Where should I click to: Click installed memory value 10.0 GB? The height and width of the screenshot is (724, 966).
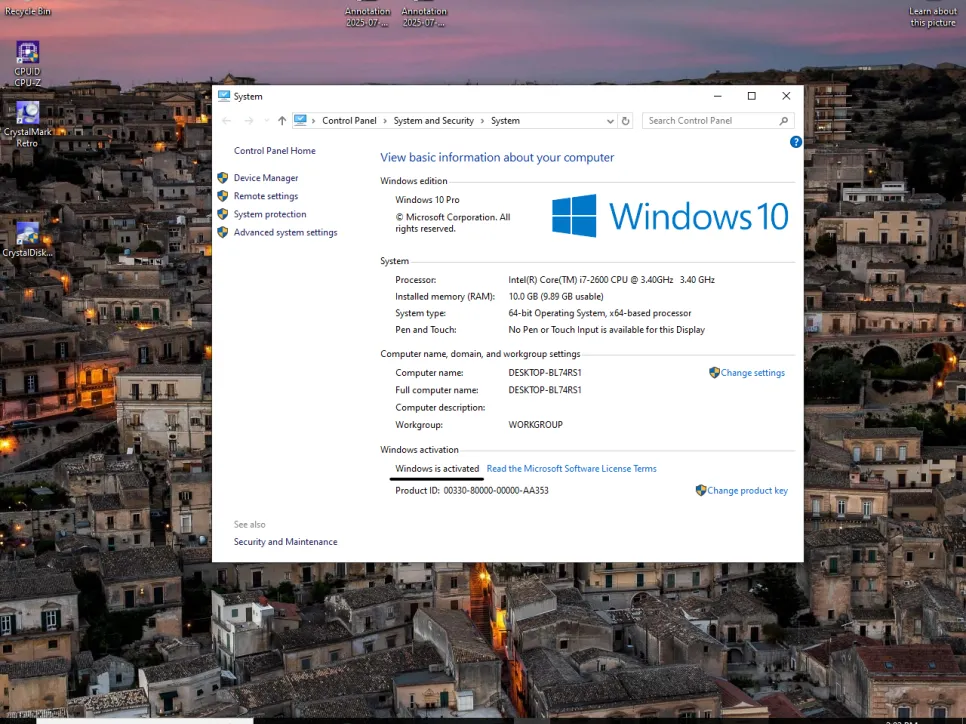click(556, 296)
